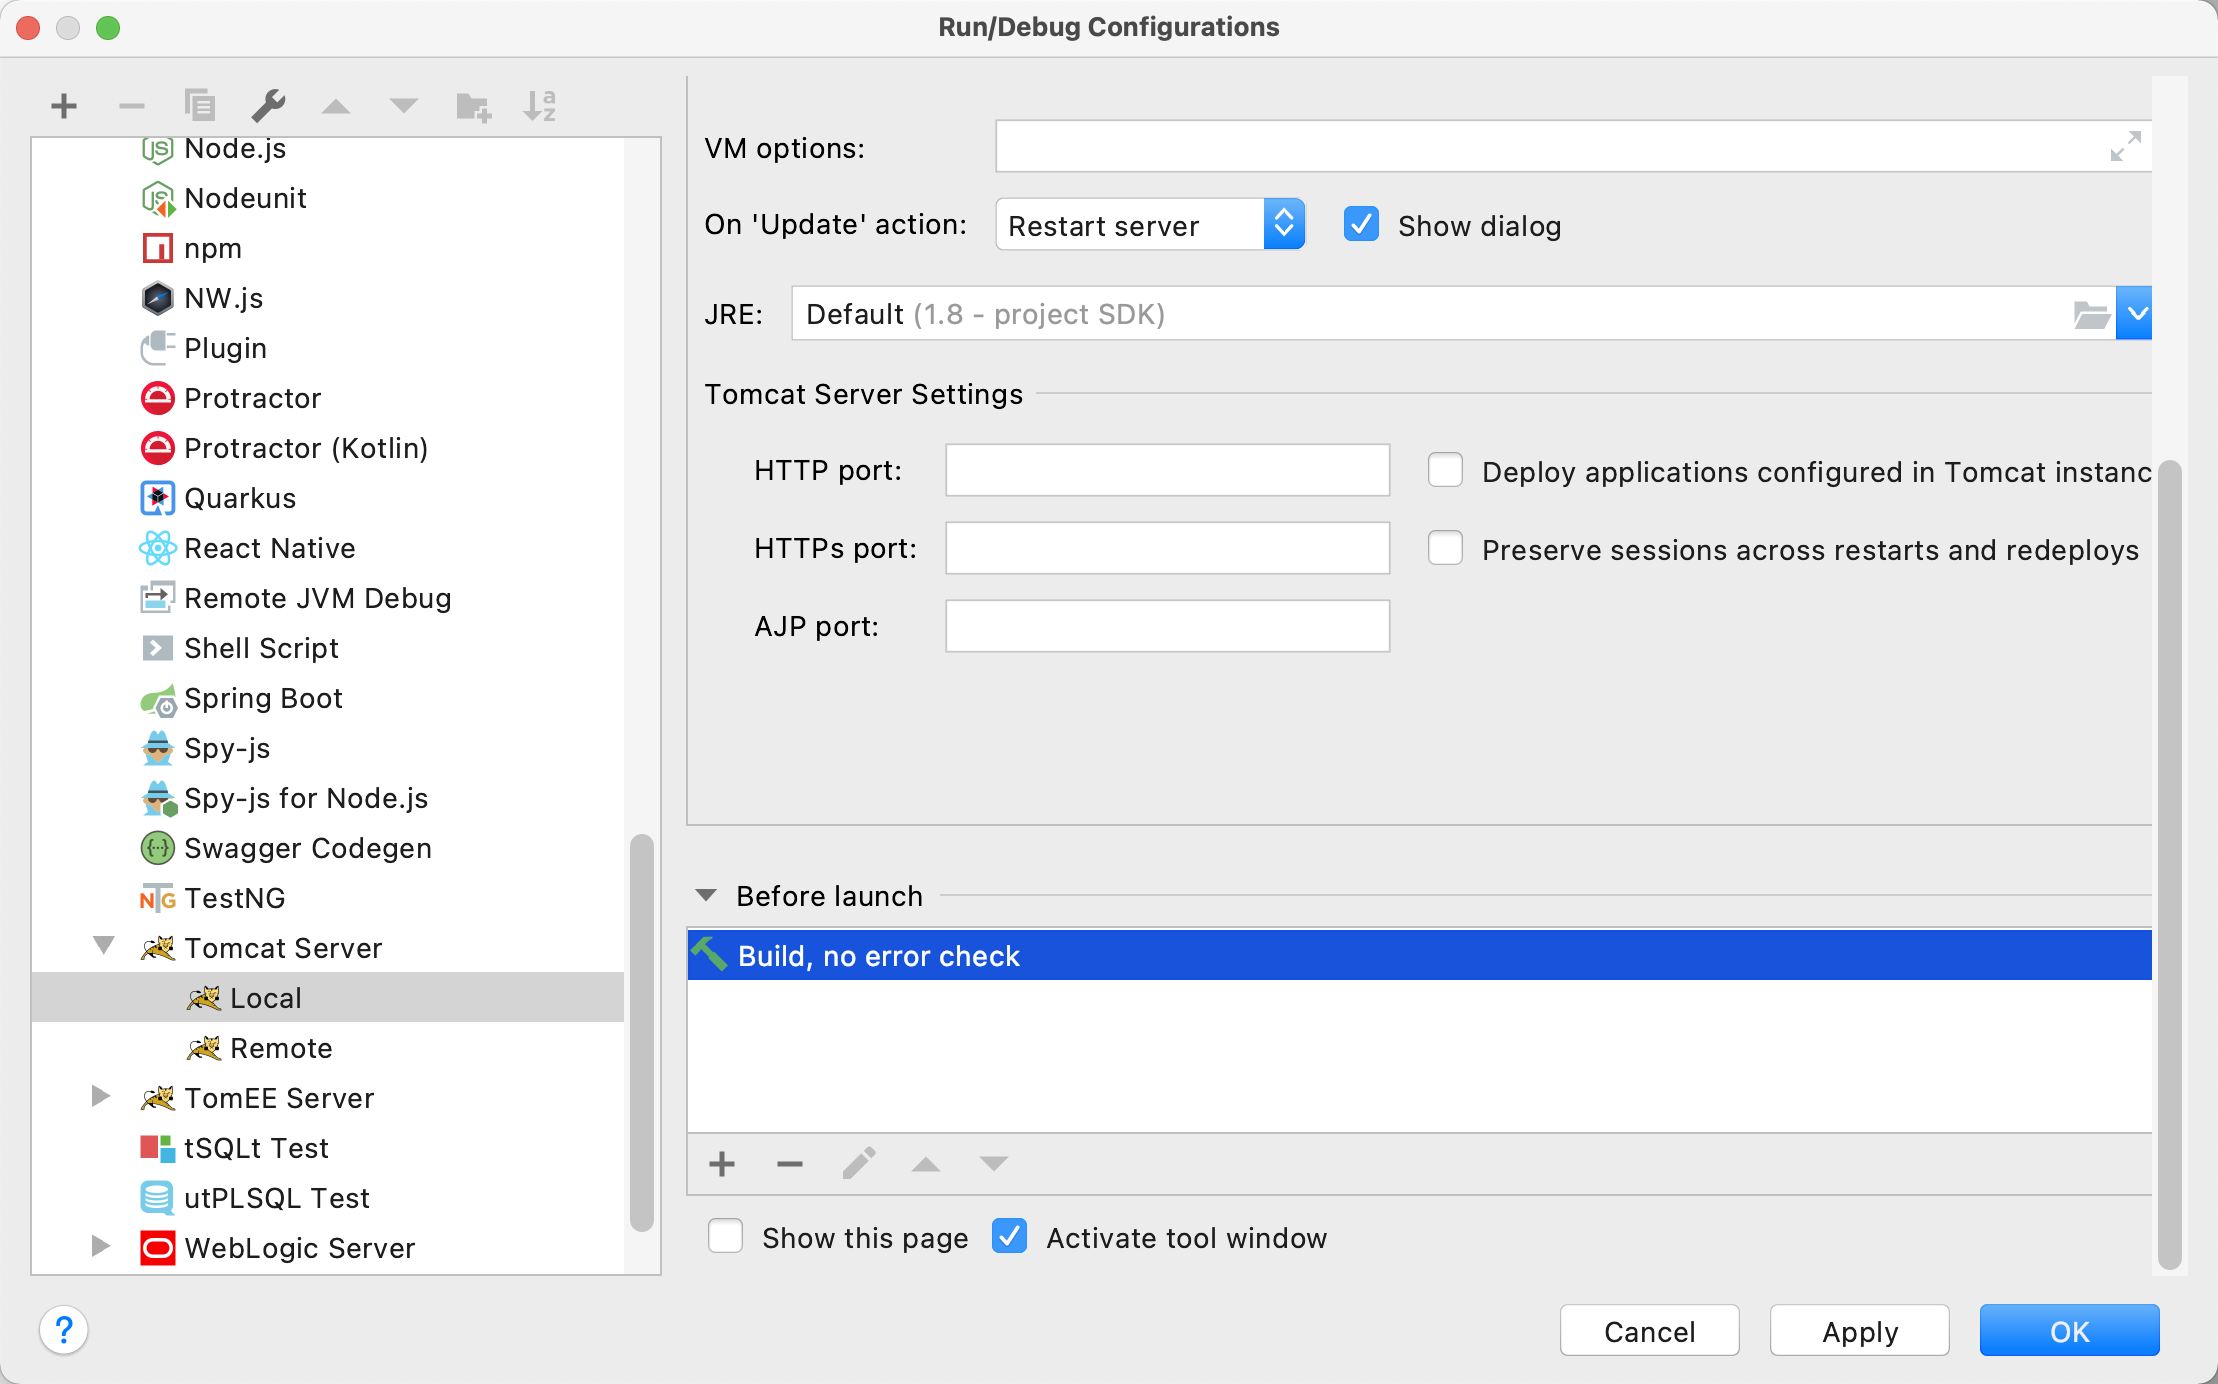2218x1384 pixels.
Task: Collapse the Tomcat Server tree node
Action: (x=103, y=946)
